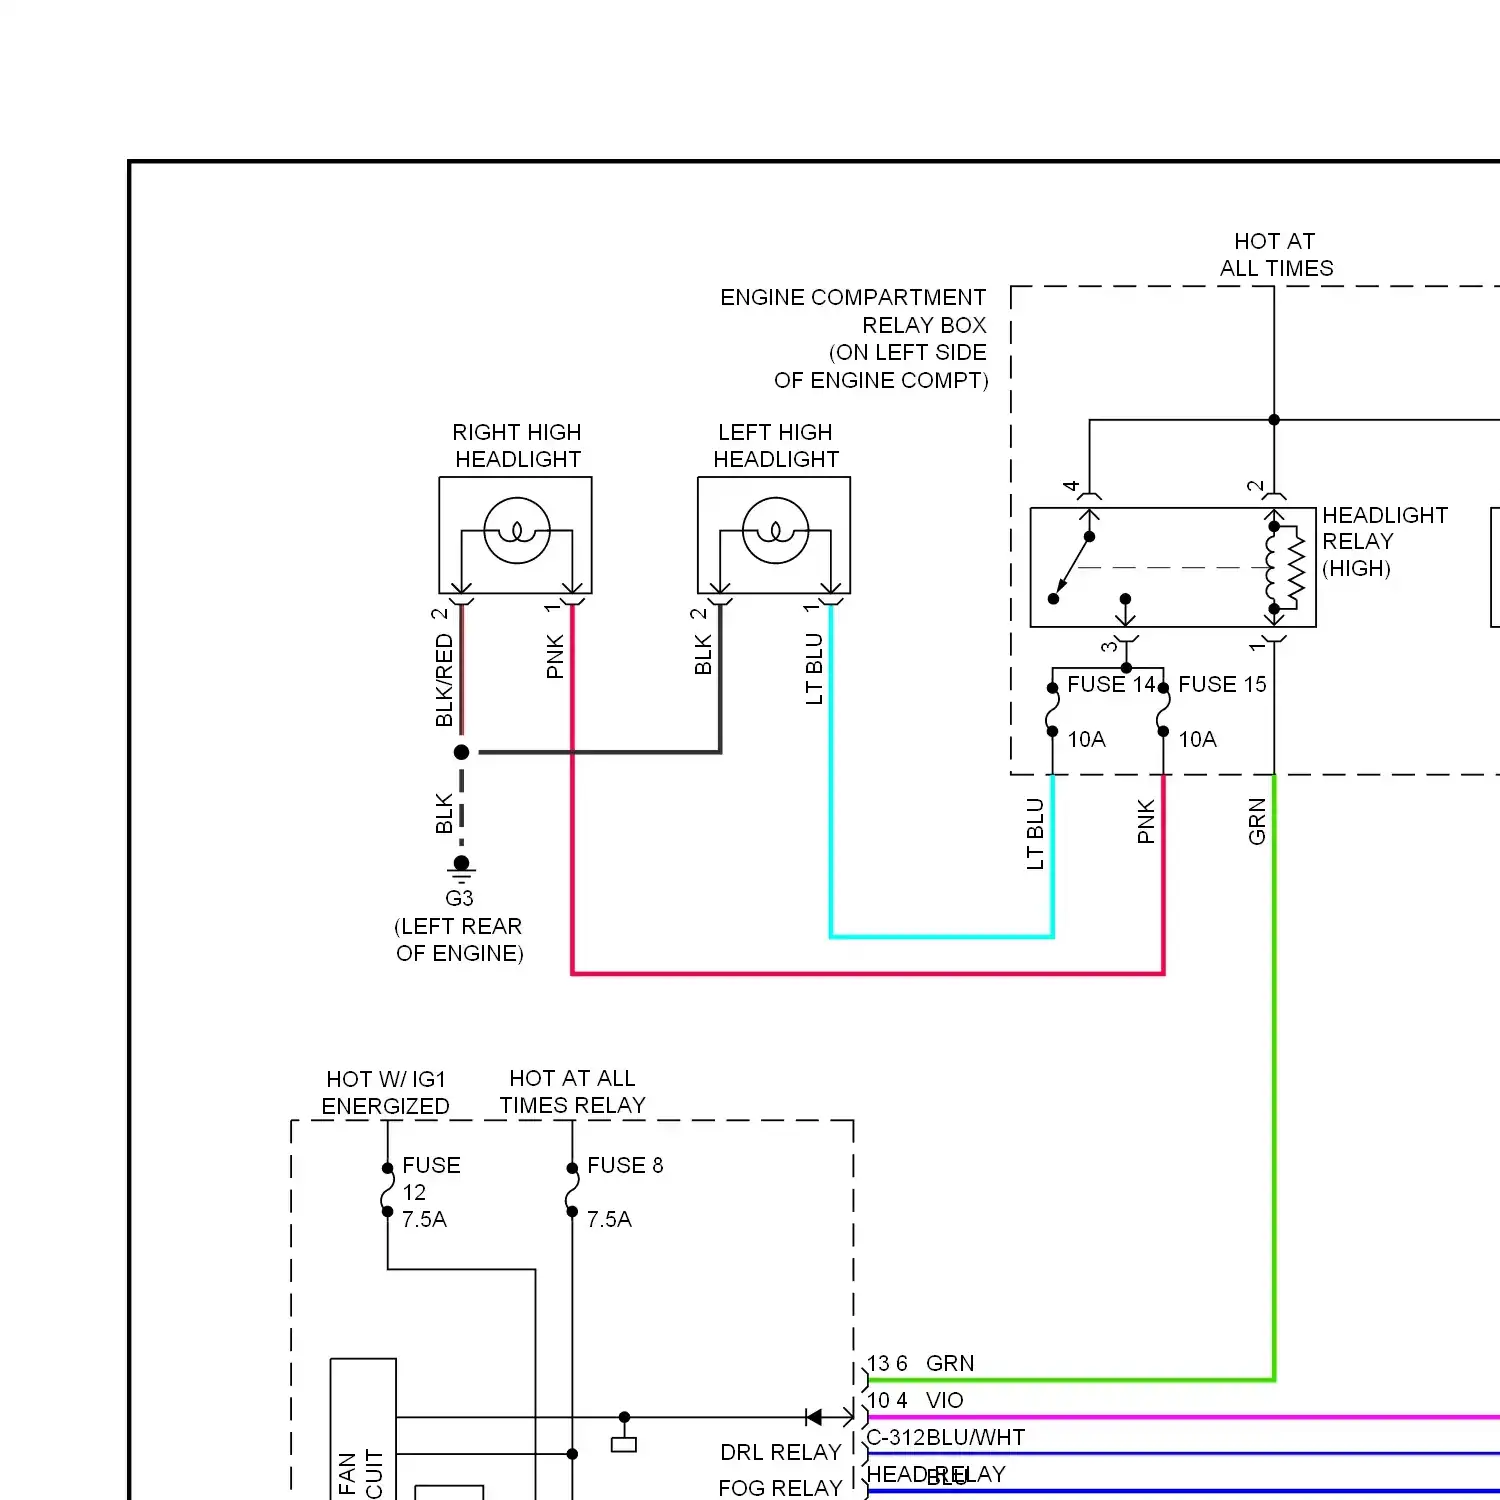The width and height of the screenshot is (1500, 1500).
Task: Select the 13 6 GRN connector text
Action: tap(920, 1363)
